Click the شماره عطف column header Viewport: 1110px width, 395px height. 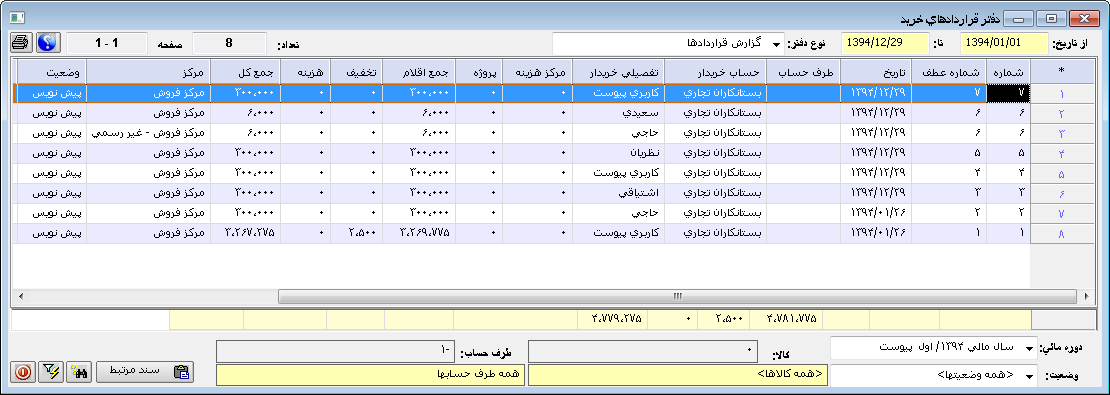click(949, 72)
